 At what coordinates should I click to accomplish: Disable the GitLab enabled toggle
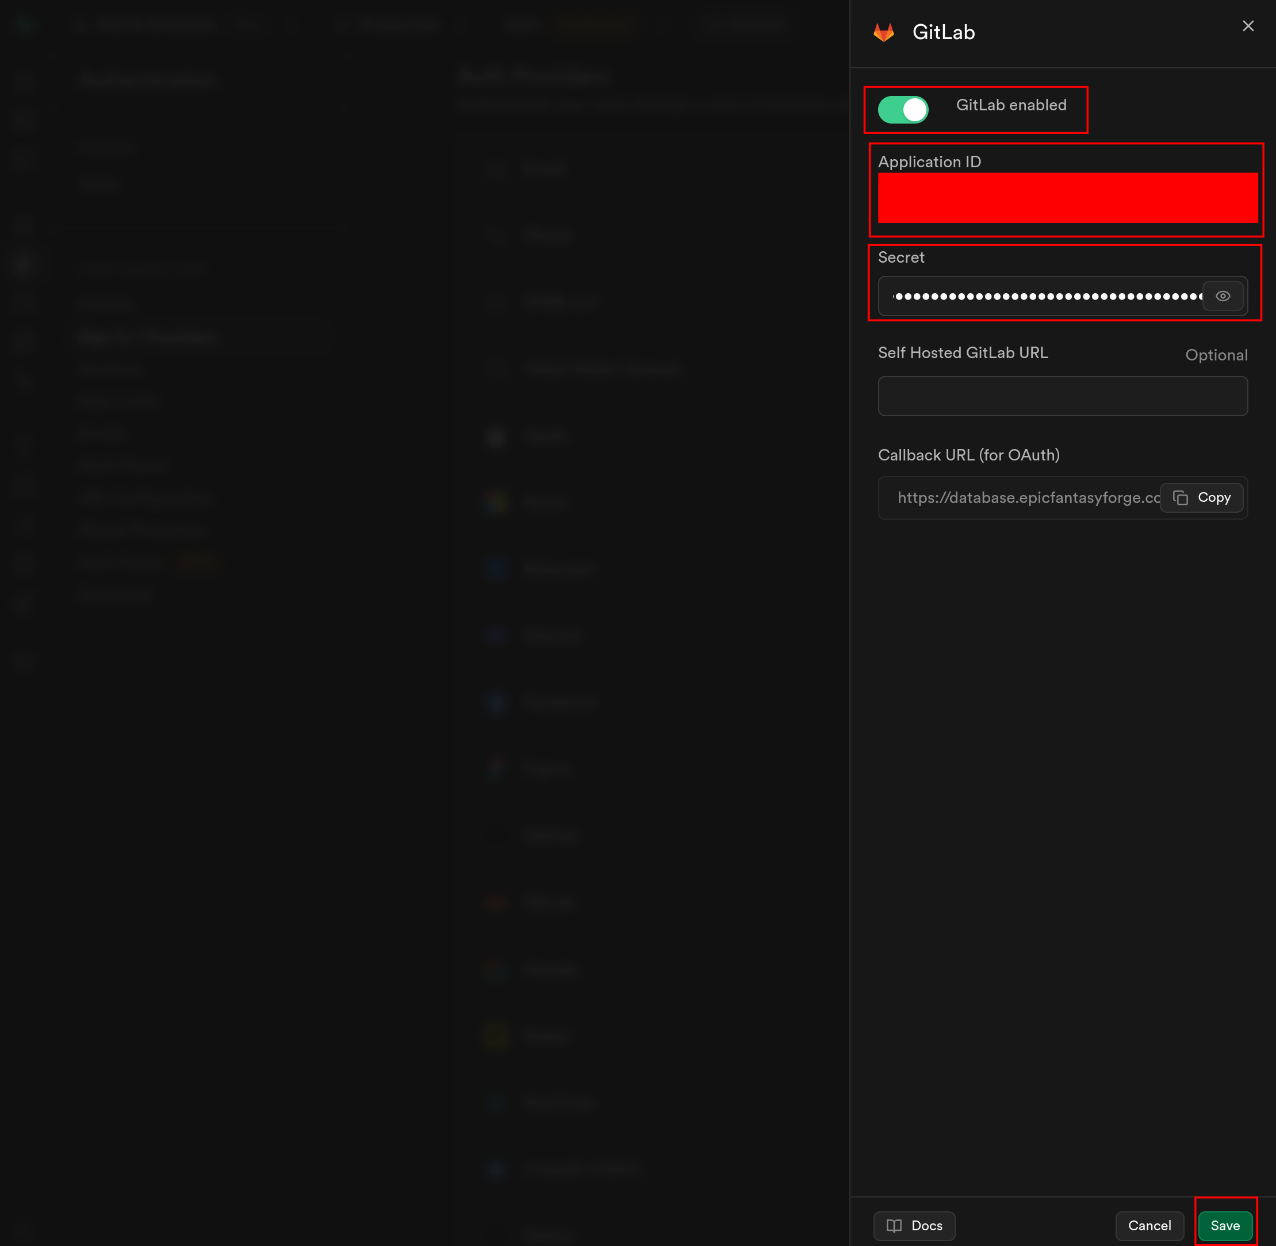click(903, 110)
